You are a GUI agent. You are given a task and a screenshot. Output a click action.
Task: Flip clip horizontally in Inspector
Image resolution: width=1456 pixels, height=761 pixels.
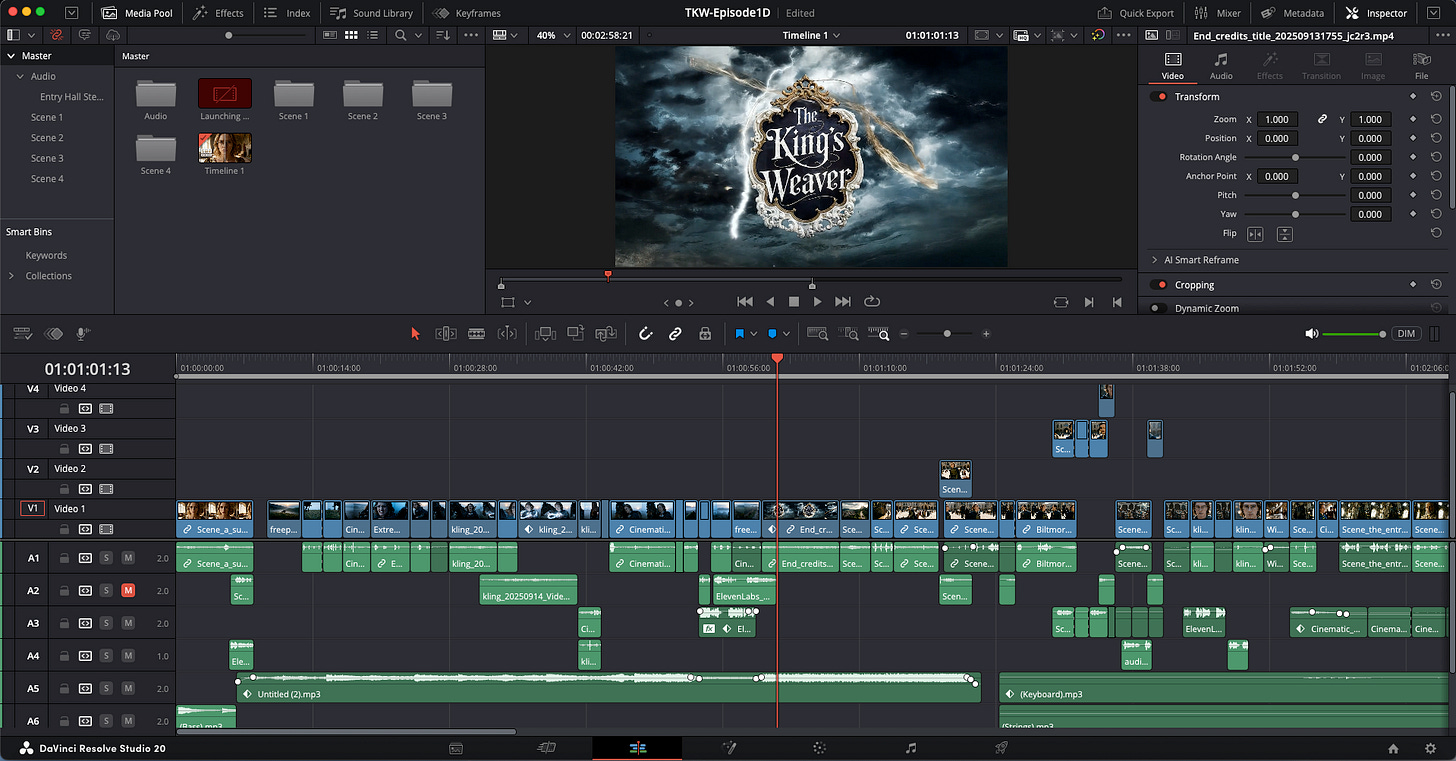[1255, 234]
